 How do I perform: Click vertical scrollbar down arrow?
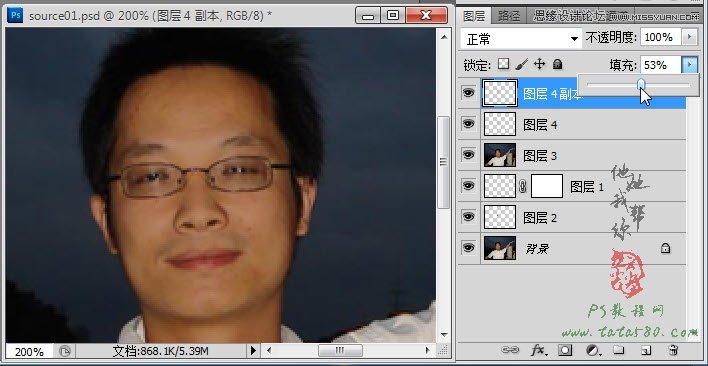(x=444, y=335)
